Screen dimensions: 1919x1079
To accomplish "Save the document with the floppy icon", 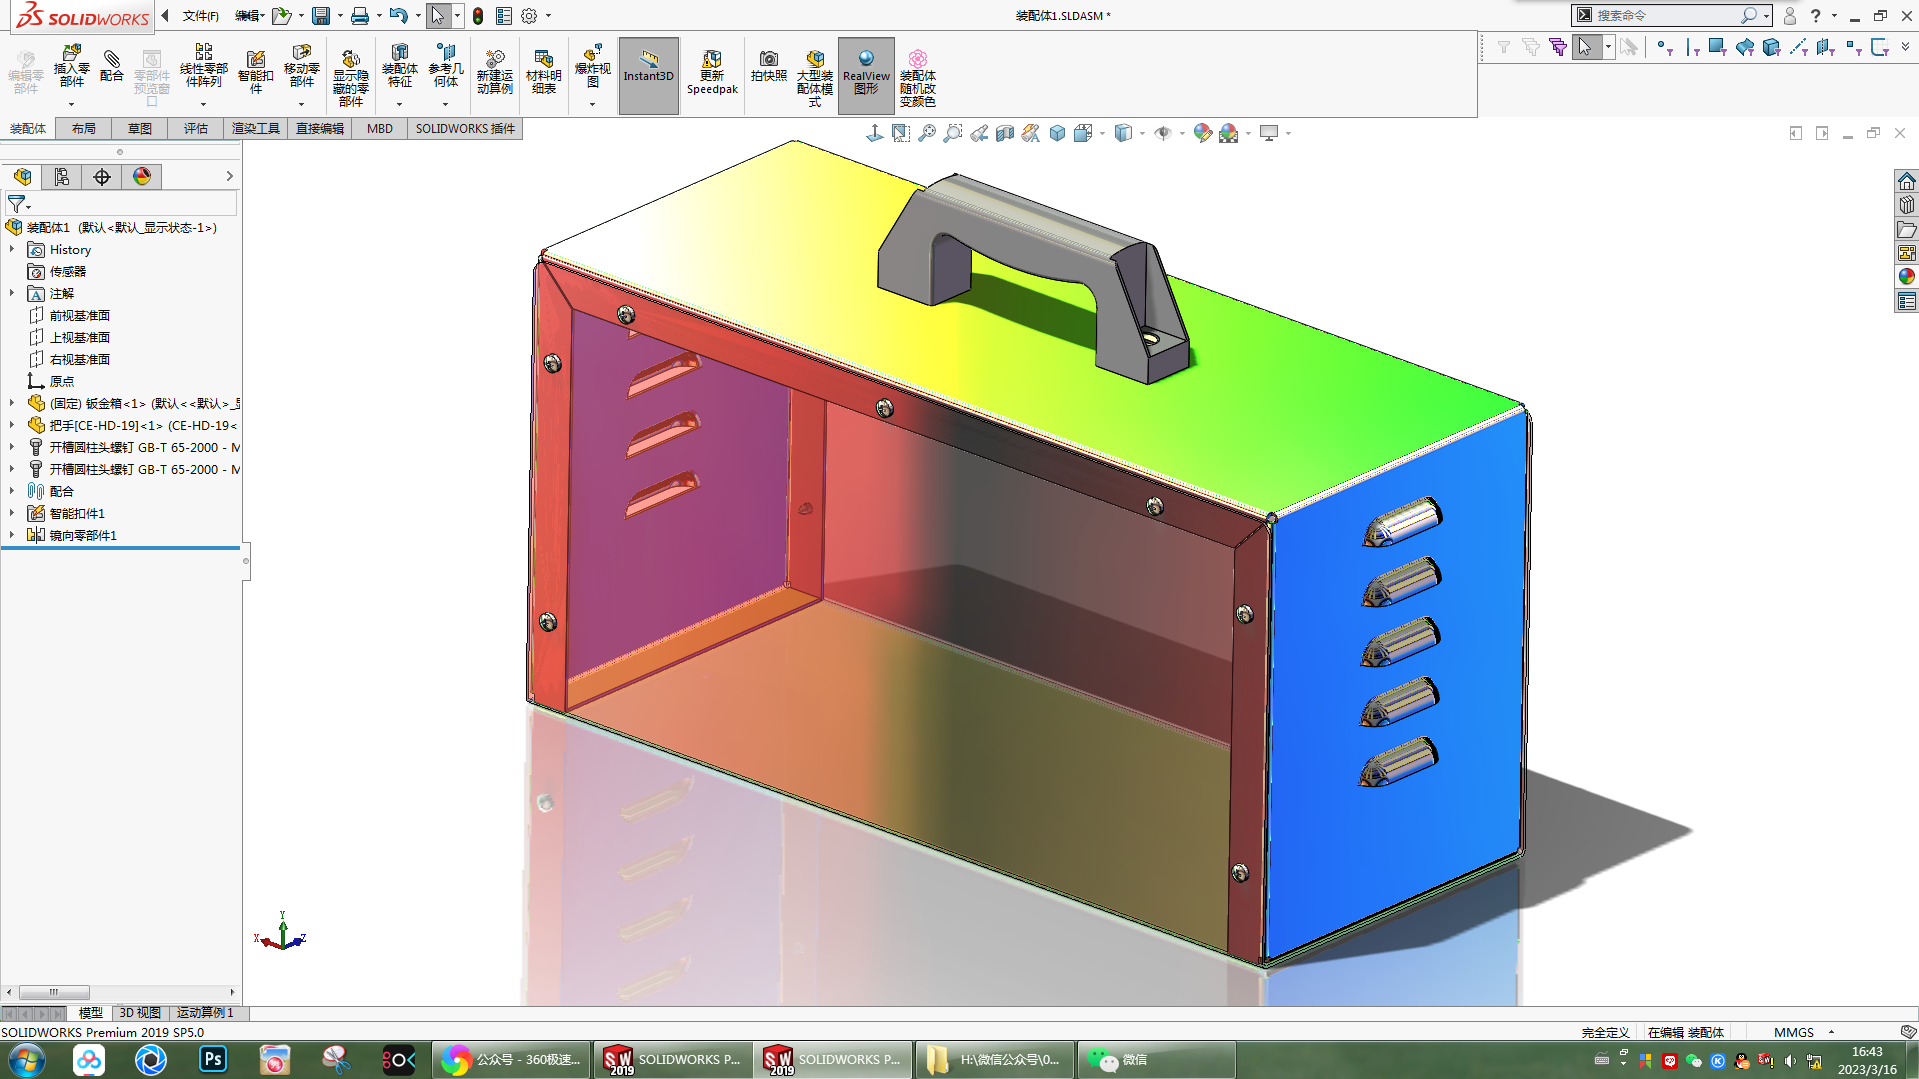I will (x=320, y=16).
